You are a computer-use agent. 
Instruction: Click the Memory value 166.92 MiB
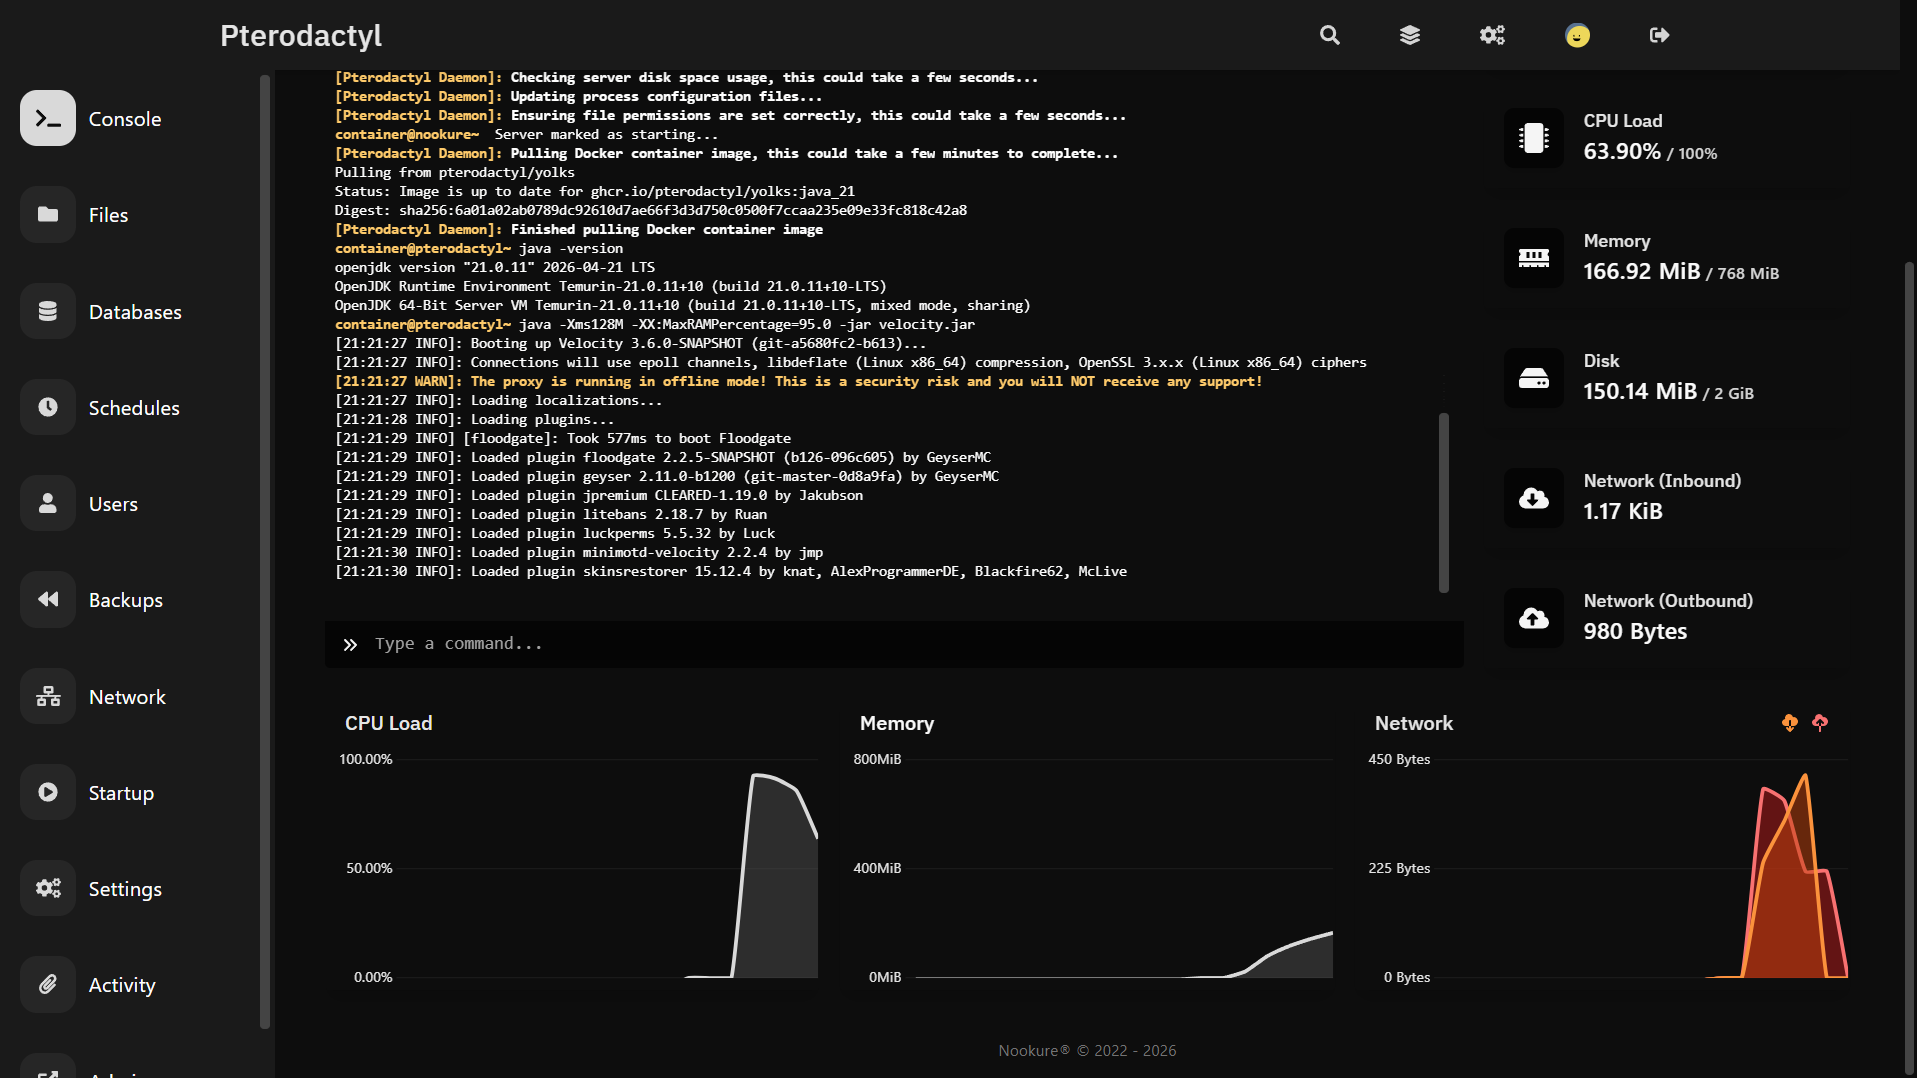tap(1642, 271)
